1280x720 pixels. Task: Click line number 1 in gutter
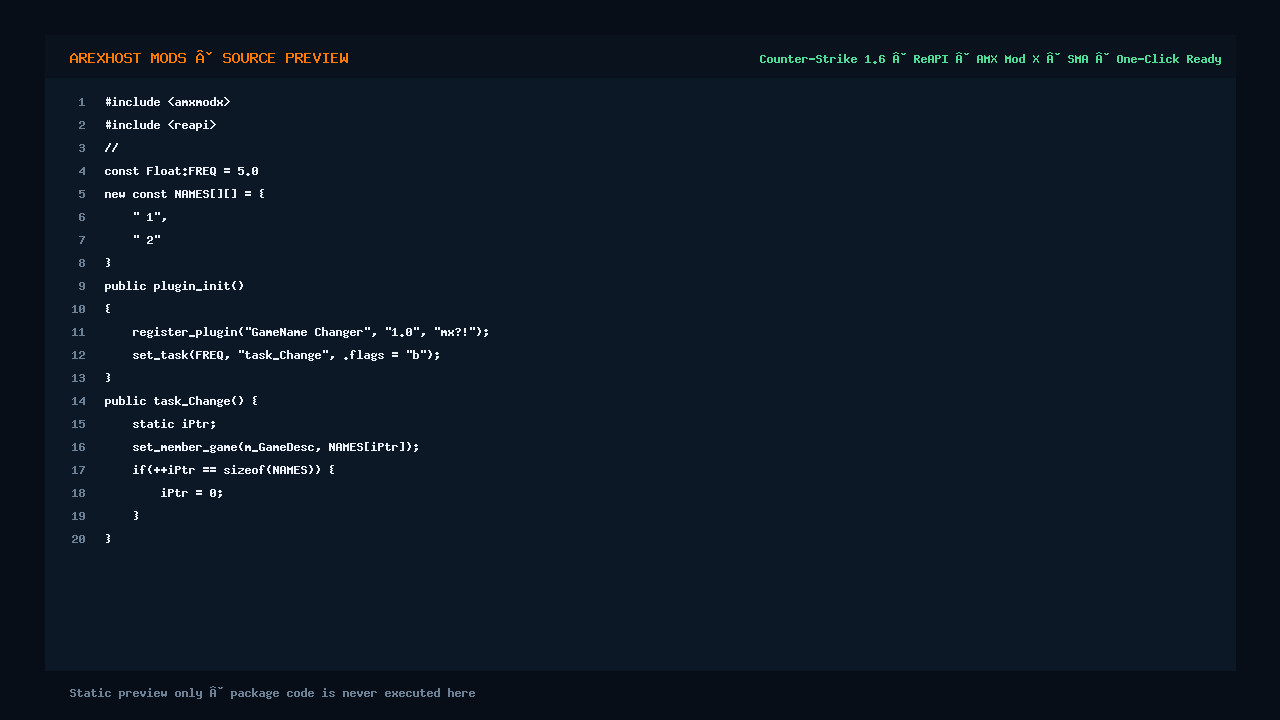tap(82, 102)
